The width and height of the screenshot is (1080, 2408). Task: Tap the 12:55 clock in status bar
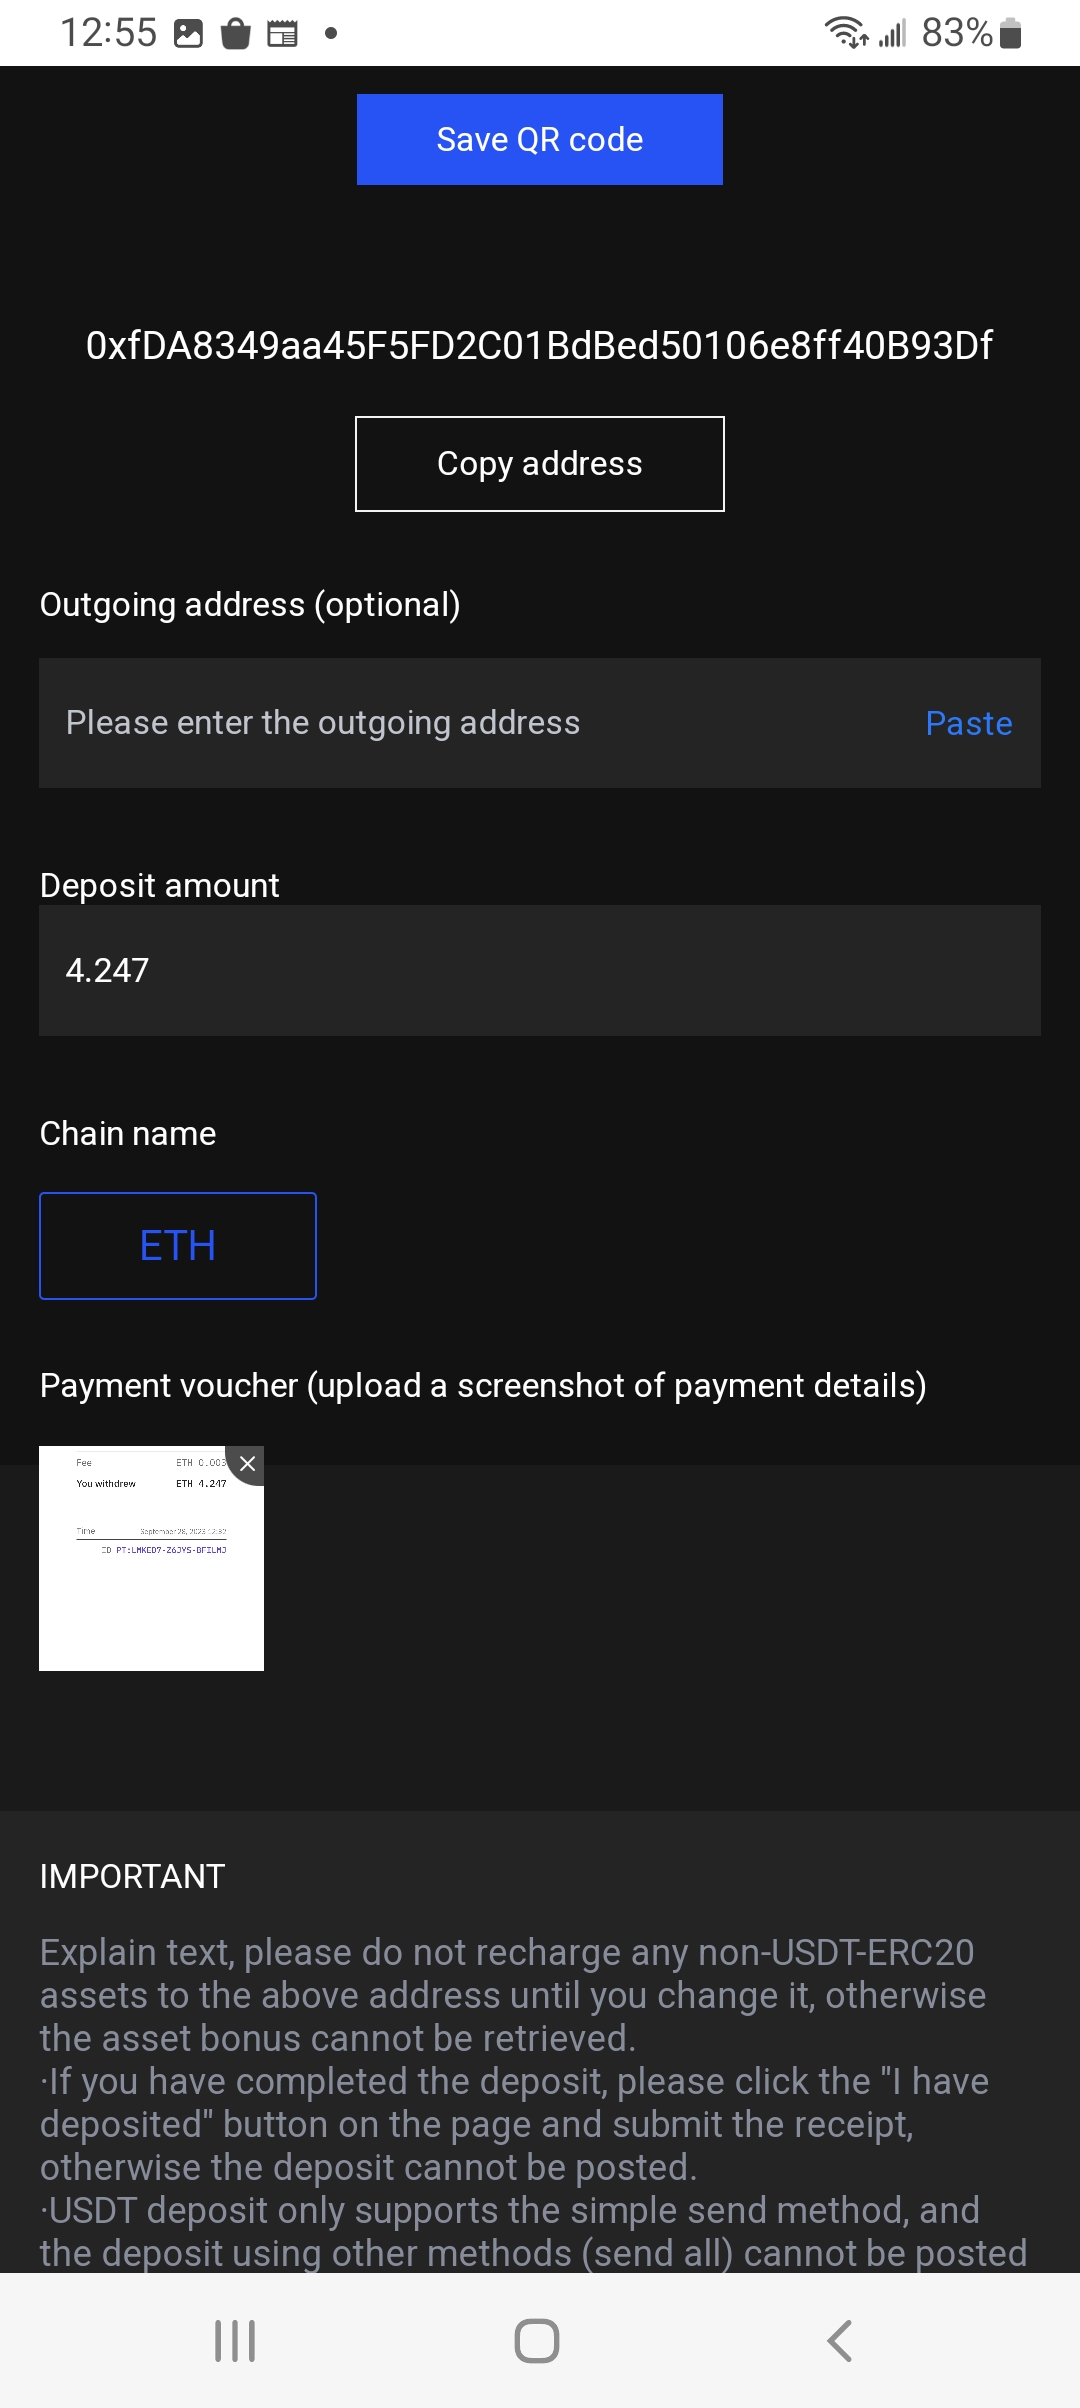pyautogui.click(x=108, y=33)
